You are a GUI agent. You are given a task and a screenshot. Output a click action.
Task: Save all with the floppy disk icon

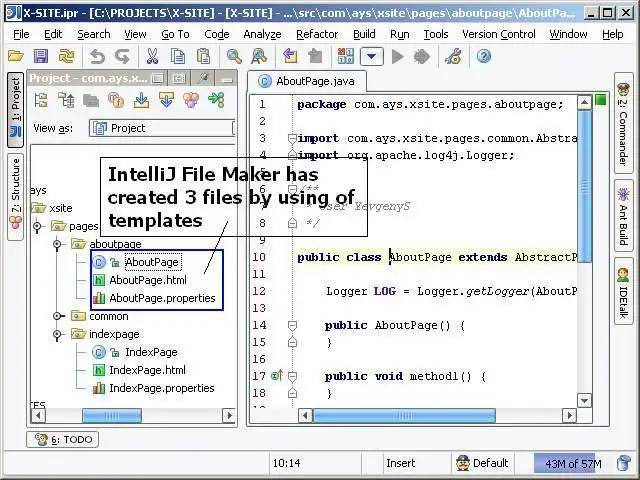click(x=40, y=56)
